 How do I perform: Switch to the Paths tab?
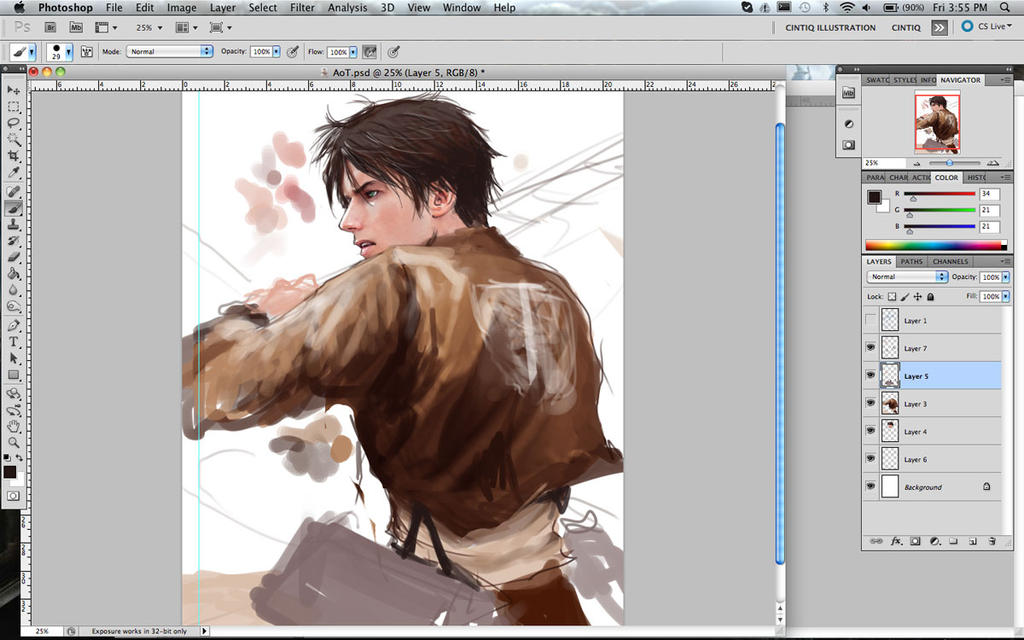point(911,261)
